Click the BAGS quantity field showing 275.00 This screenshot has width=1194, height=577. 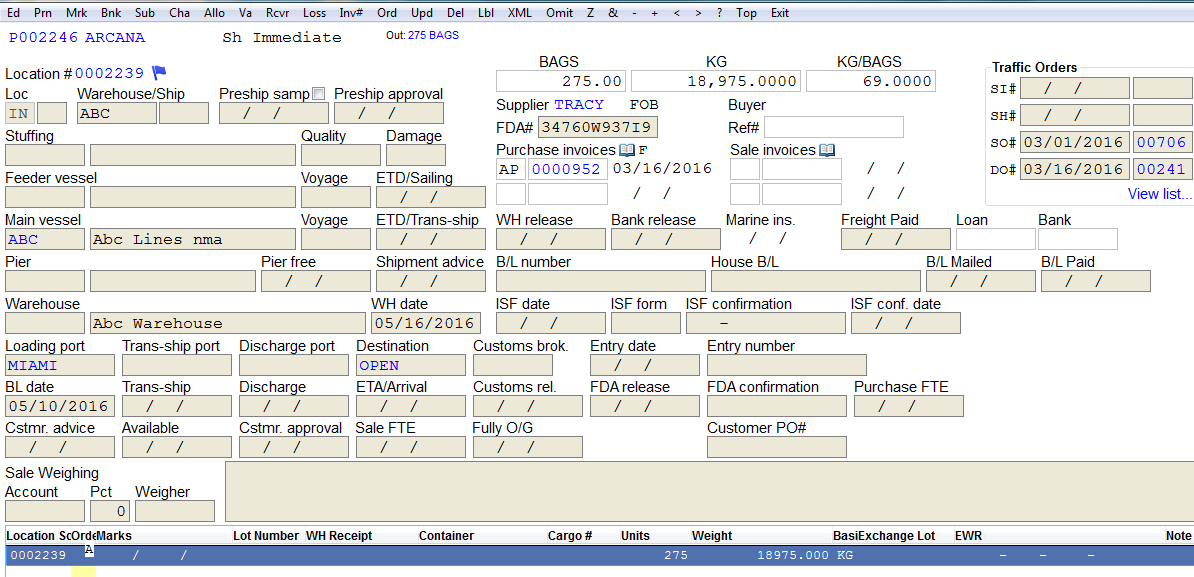(560, 81)
